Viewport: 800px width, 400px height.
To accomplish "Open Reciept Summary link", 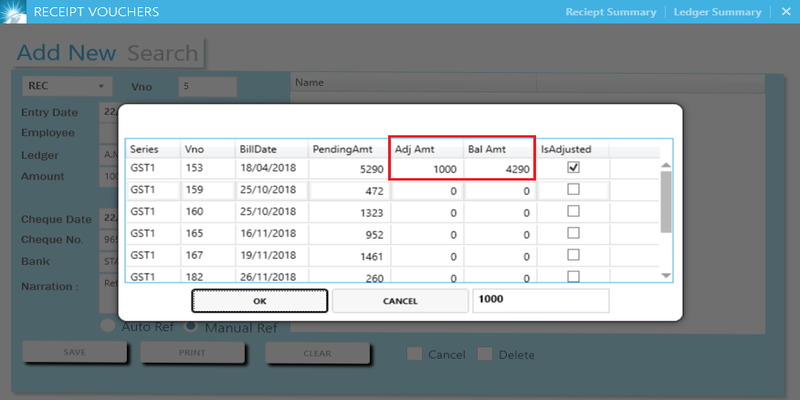I will [611, 12].
